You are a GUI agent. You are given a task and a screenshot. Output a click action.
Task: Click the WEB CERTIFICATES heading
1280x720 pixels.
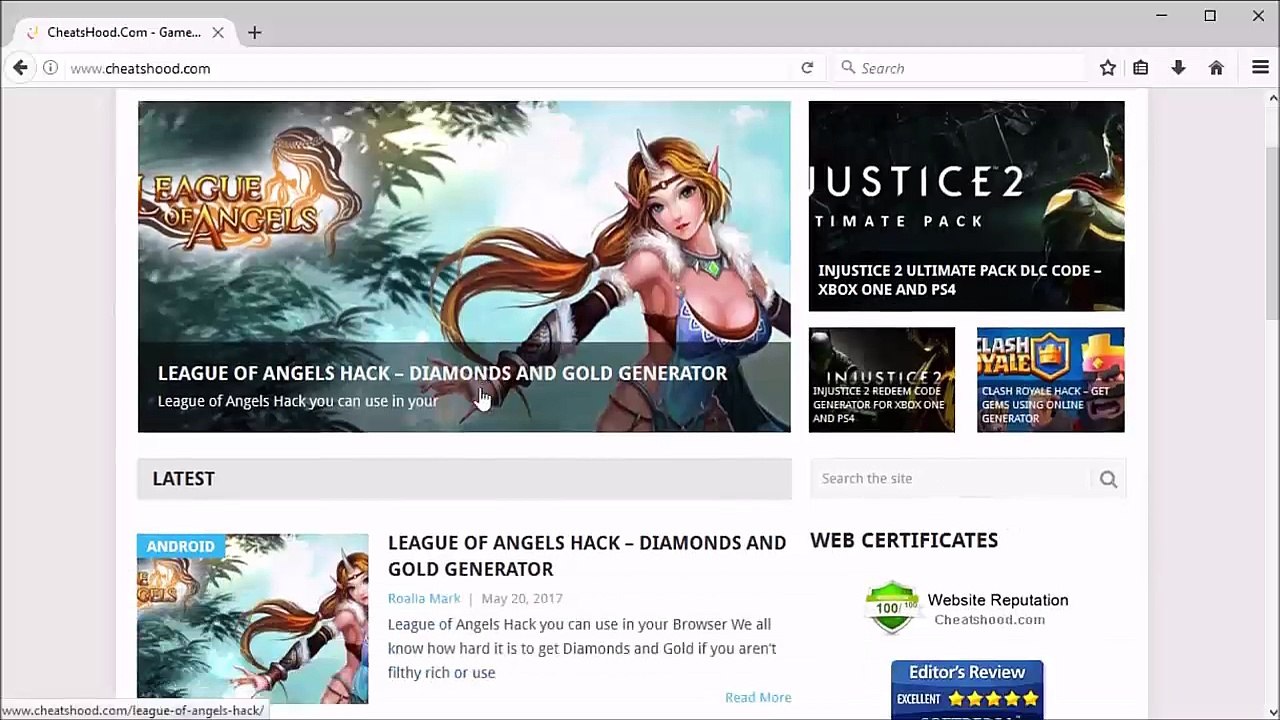click(x=904, y=540)
